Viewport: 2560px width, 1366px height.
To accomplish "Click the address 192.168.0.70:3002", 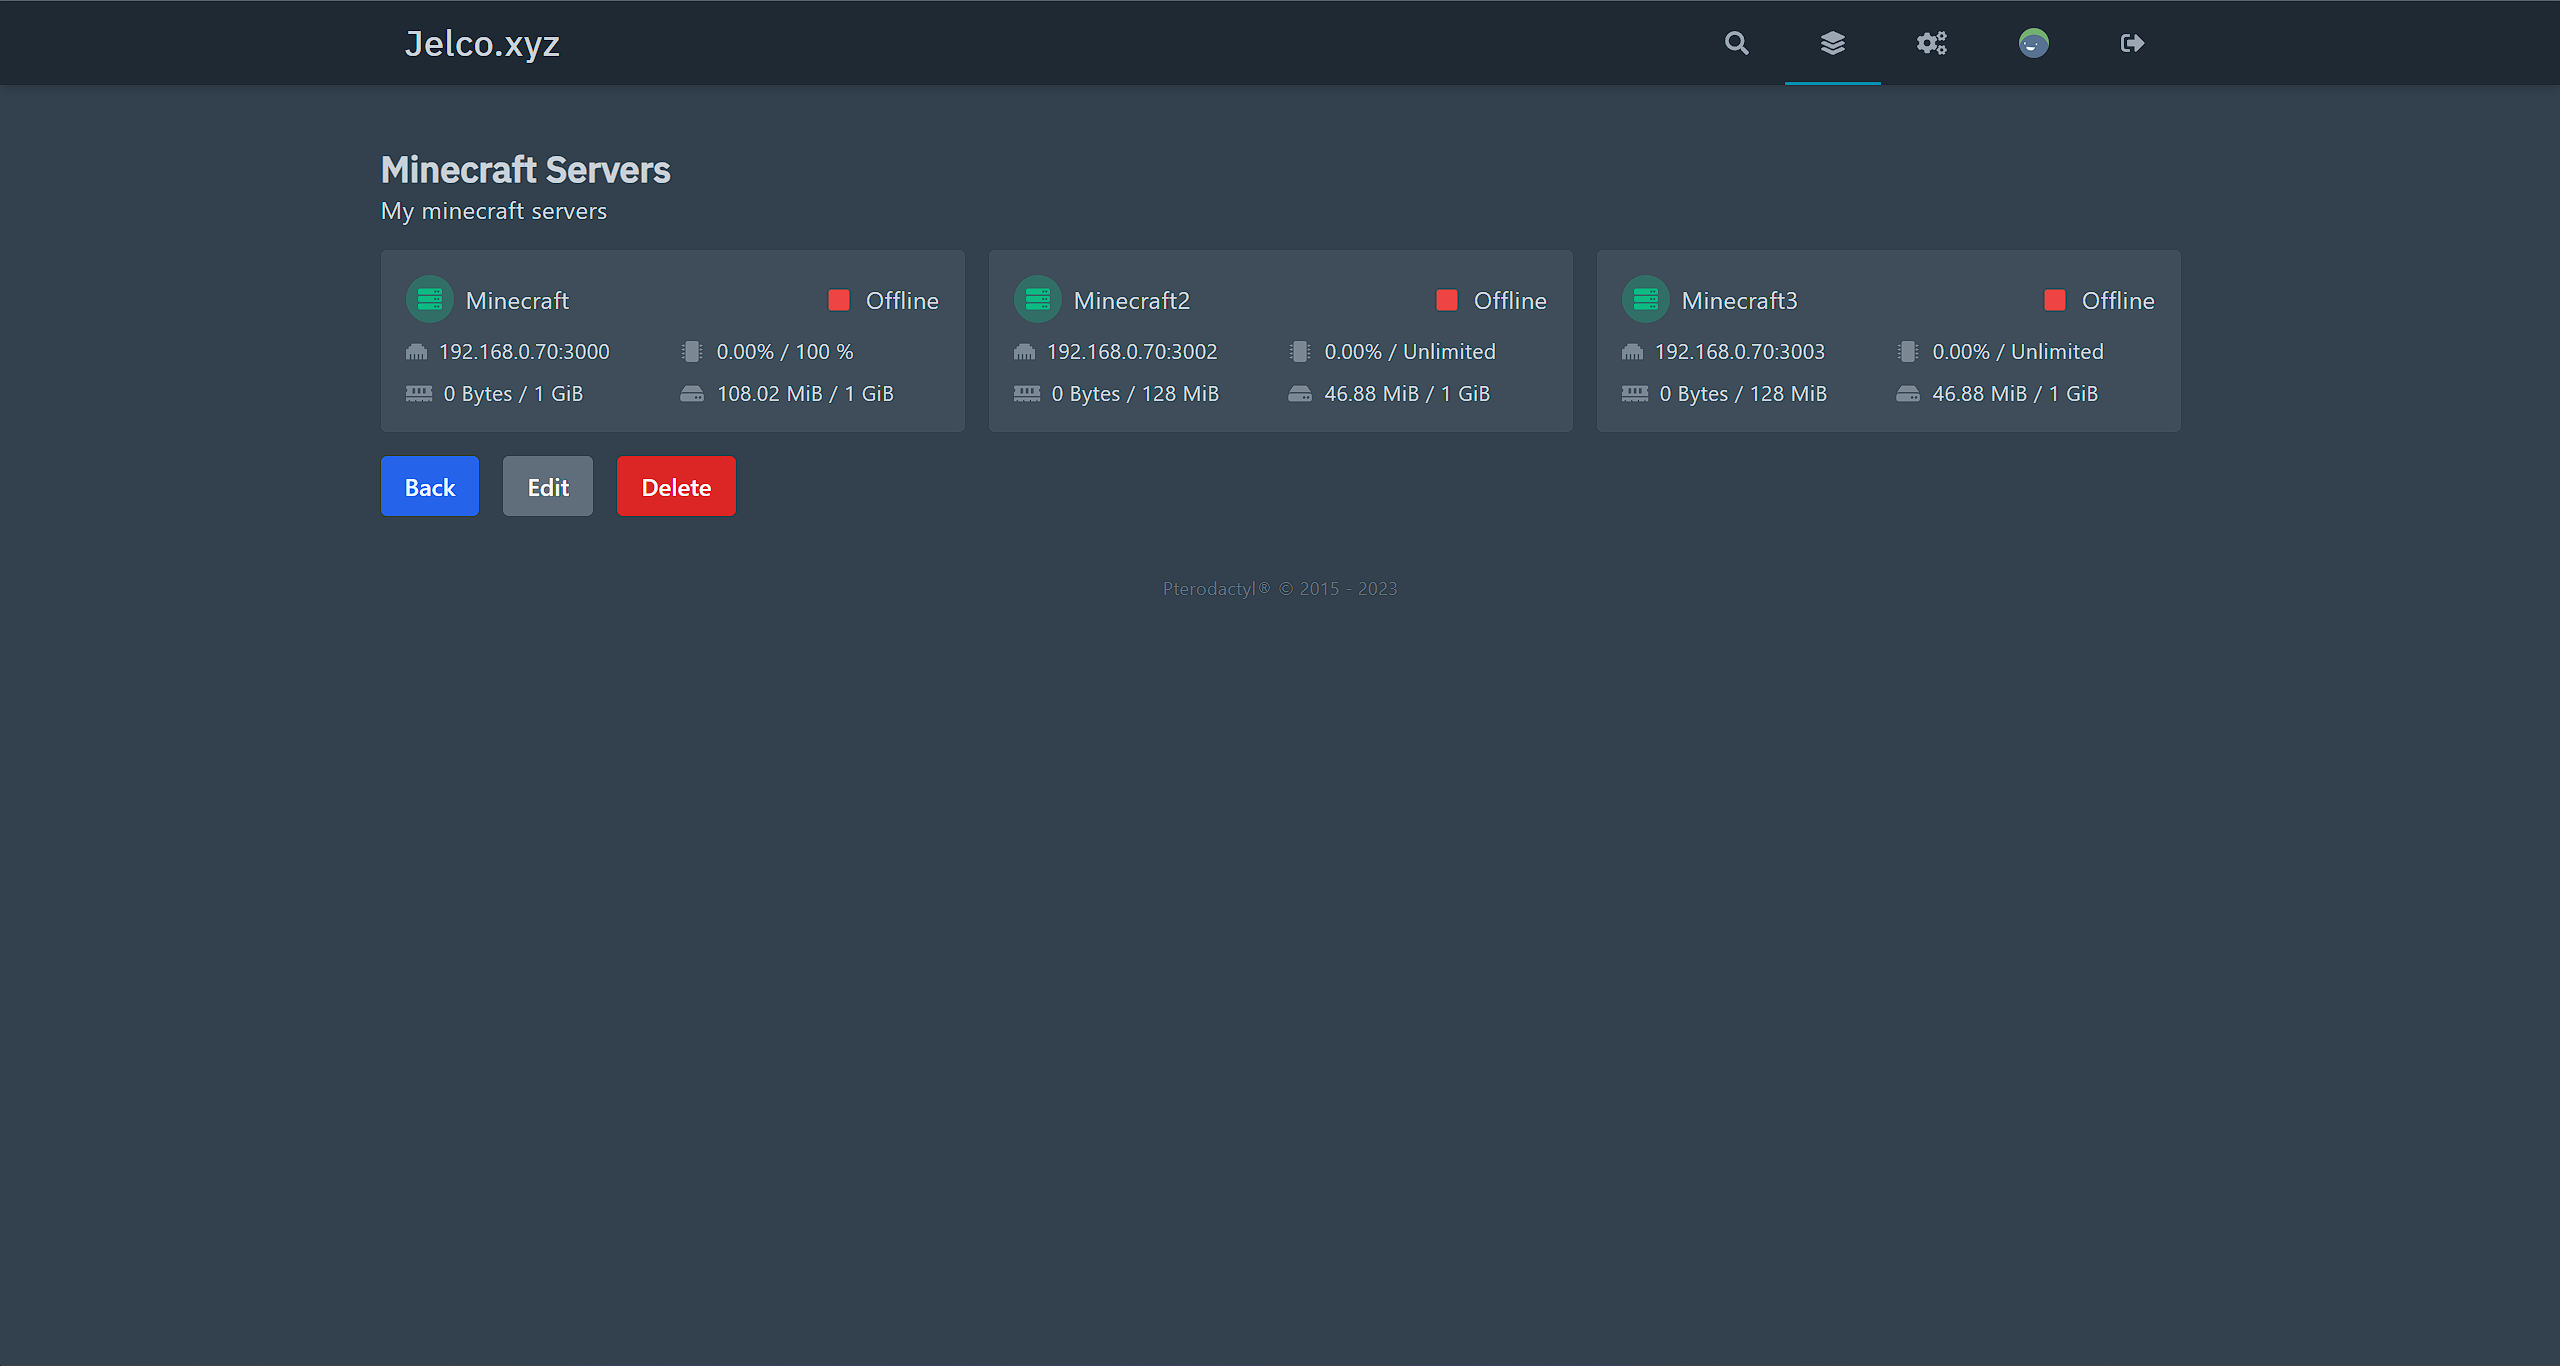I will (1132, 352).
